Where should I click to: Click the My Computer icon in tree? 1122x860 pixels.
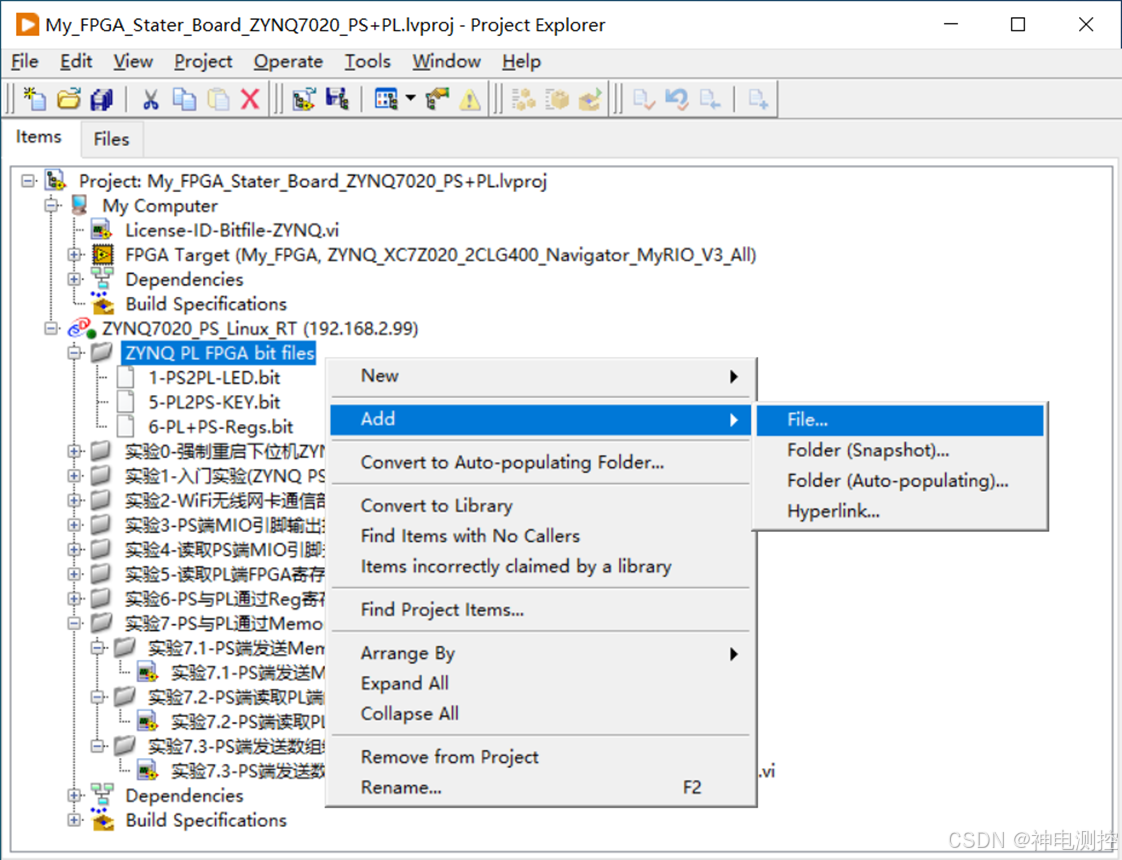click(x=79, y=205)
